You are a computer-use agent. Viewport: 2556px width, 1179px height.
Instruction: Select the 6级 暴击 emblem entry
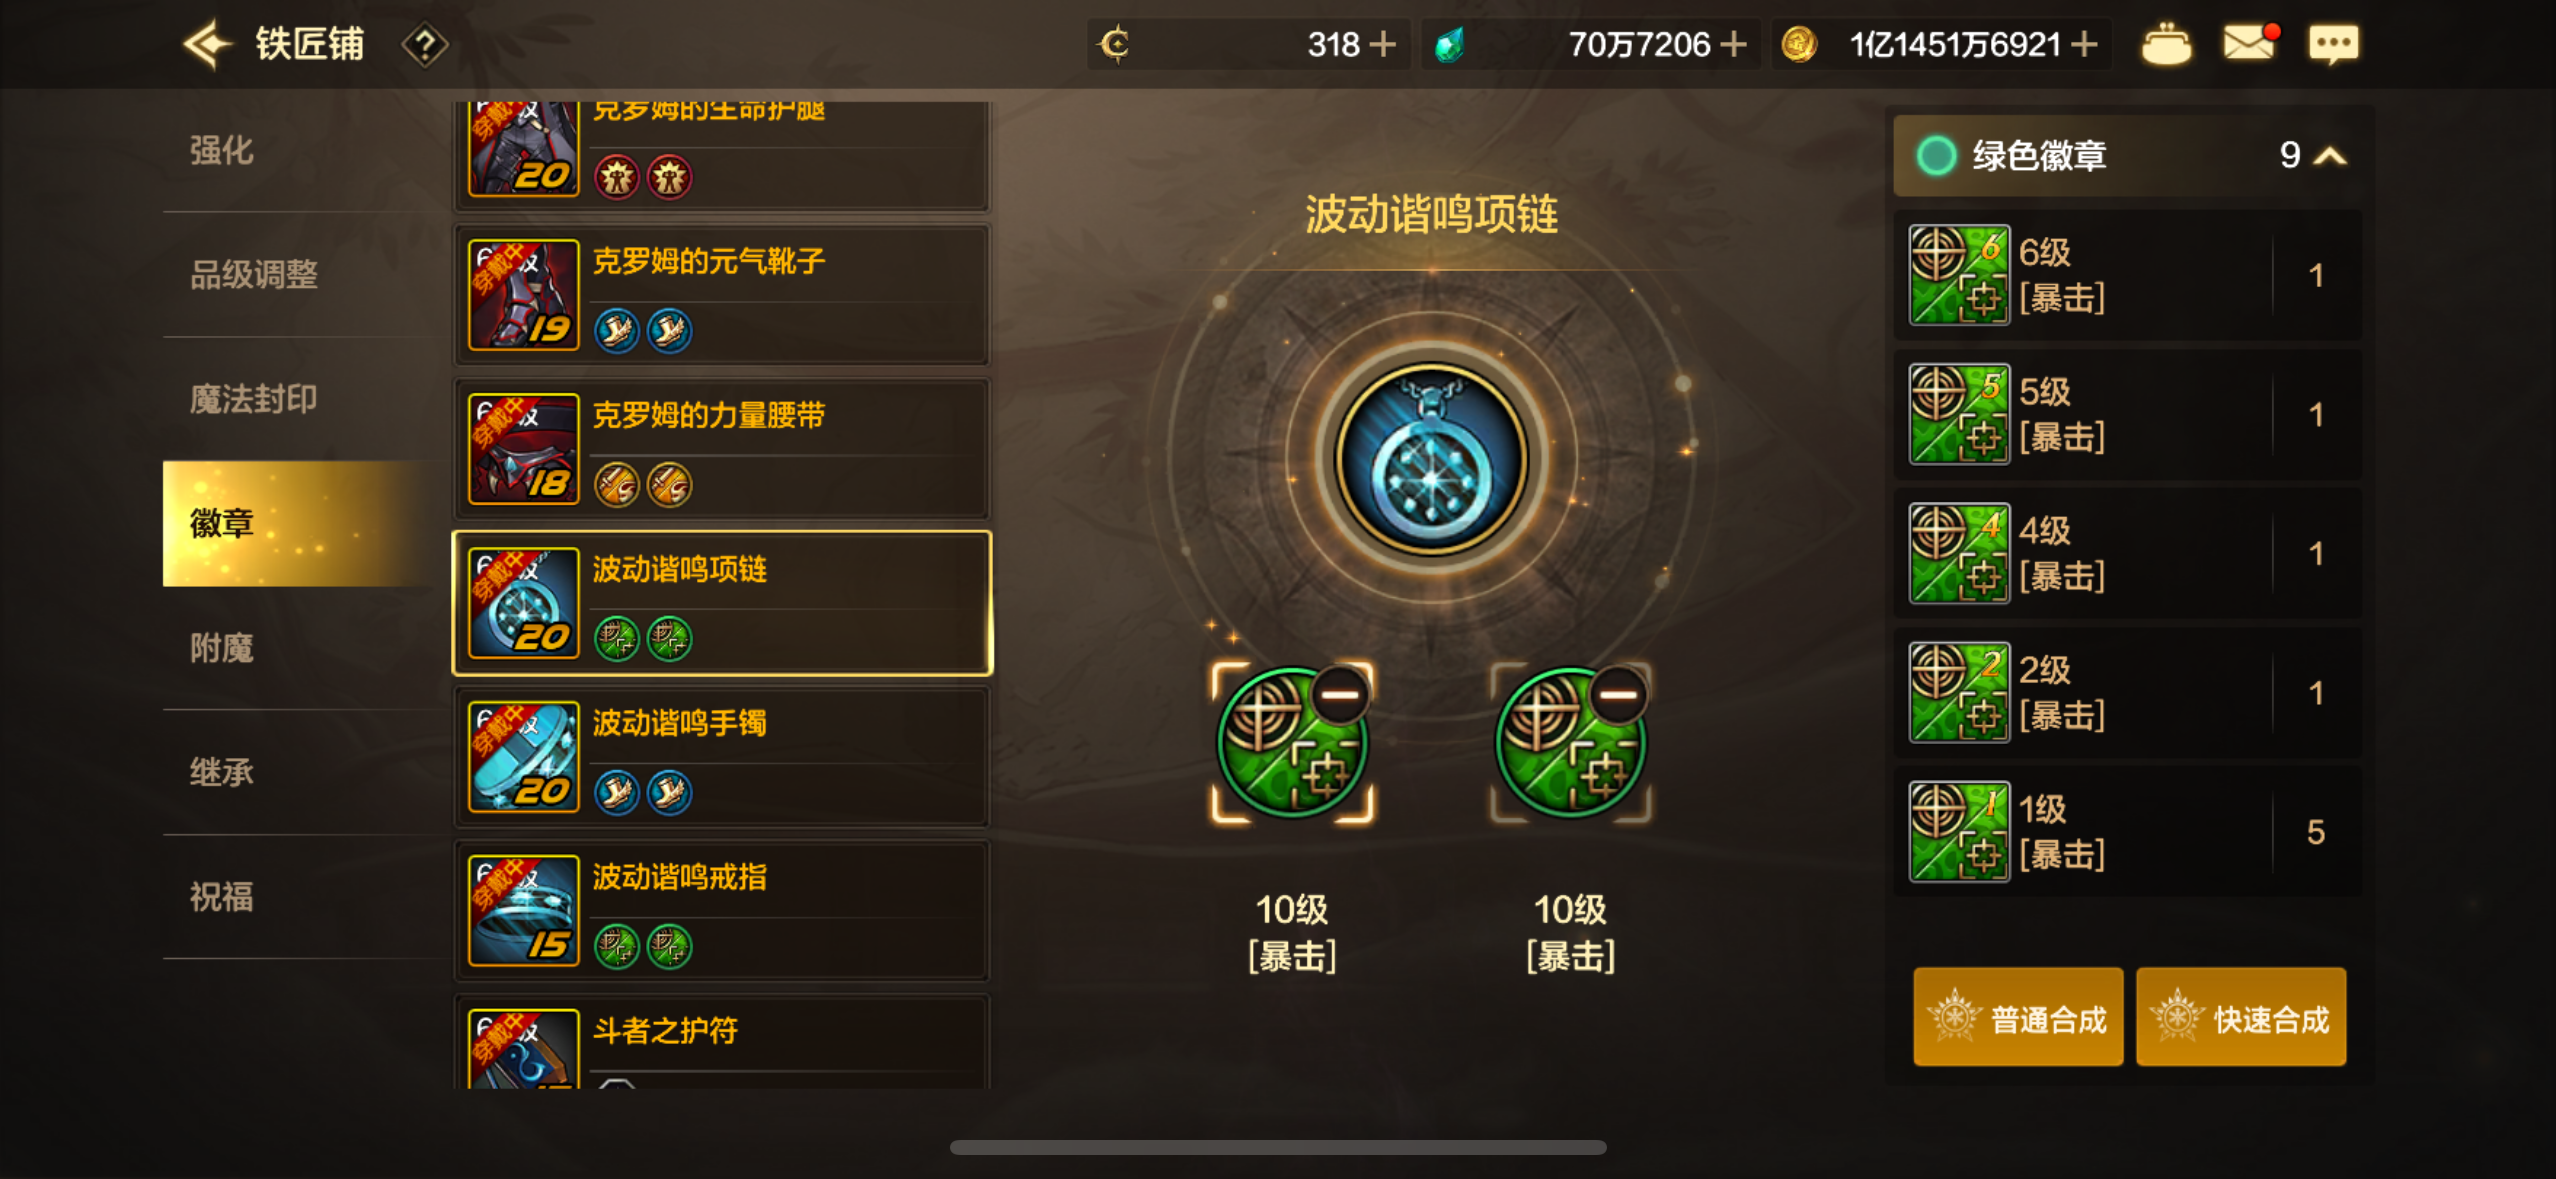tap(2128, 275)
